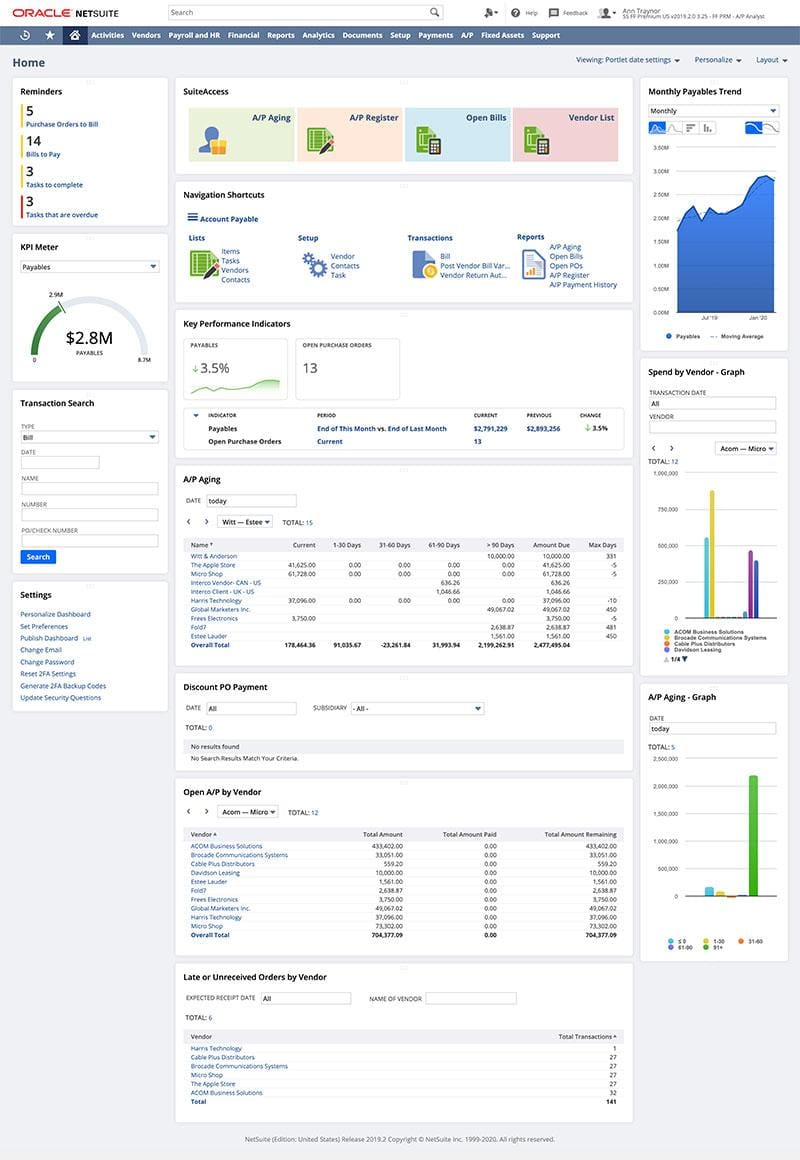Screen dimensions: 800x1160
Task: Click the Expected Receipt Date field
Action: coord(305,998)
